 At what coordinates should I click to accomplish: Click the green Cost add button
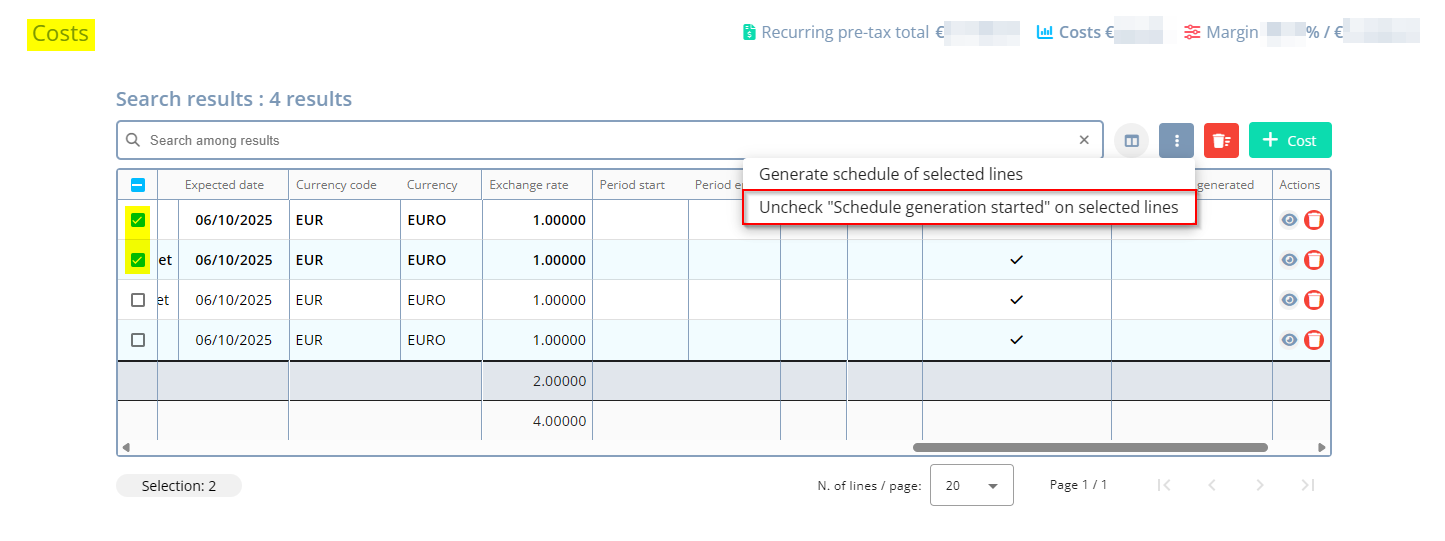1290,141
